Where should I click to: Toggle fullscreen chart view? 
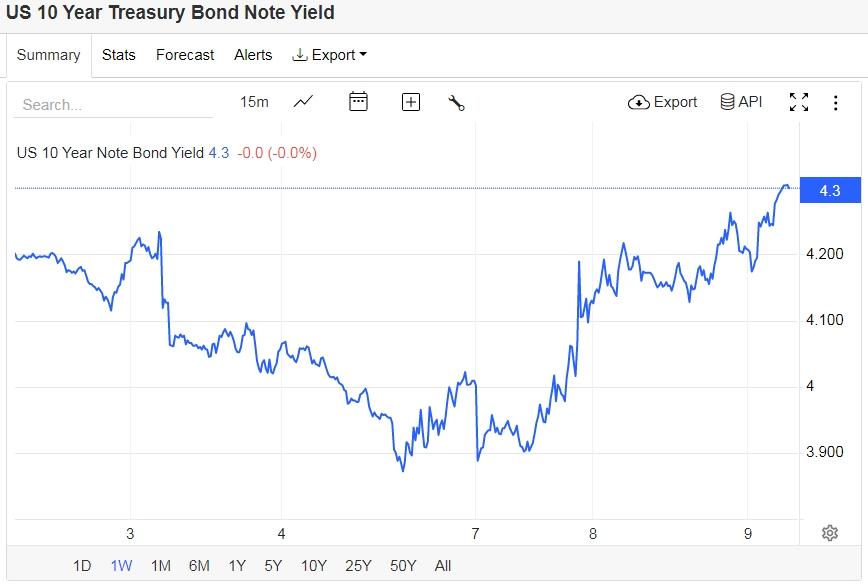click(798, 102)
